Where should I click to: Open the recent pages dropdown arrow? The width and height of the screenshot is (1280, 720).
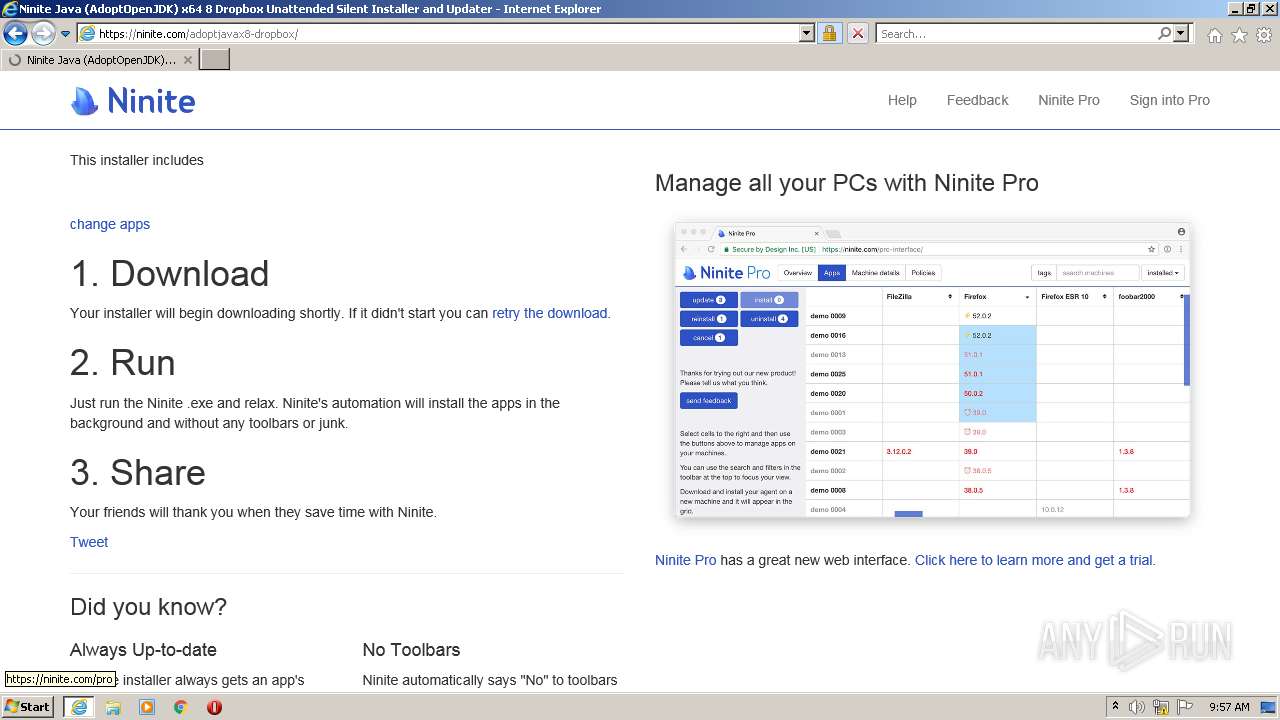[66, 34]
